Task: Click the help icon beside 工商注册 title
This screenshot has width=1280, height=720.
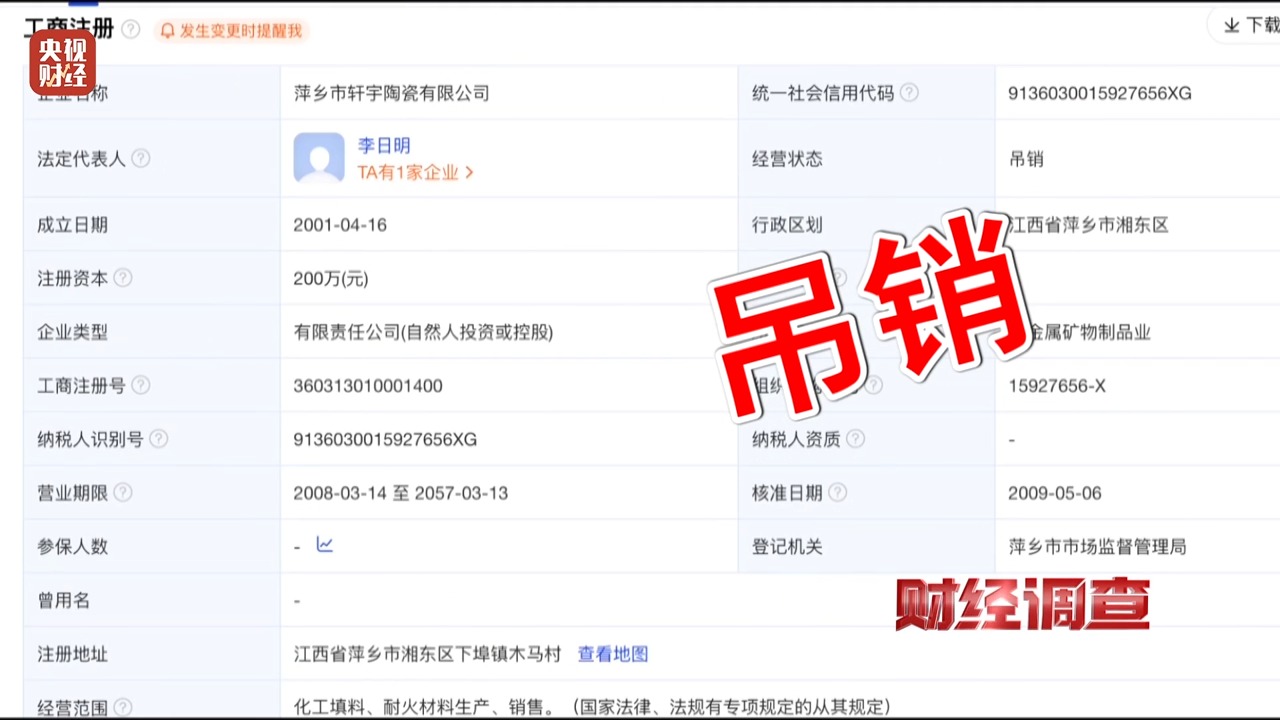Action: click(x=130, y=30)
